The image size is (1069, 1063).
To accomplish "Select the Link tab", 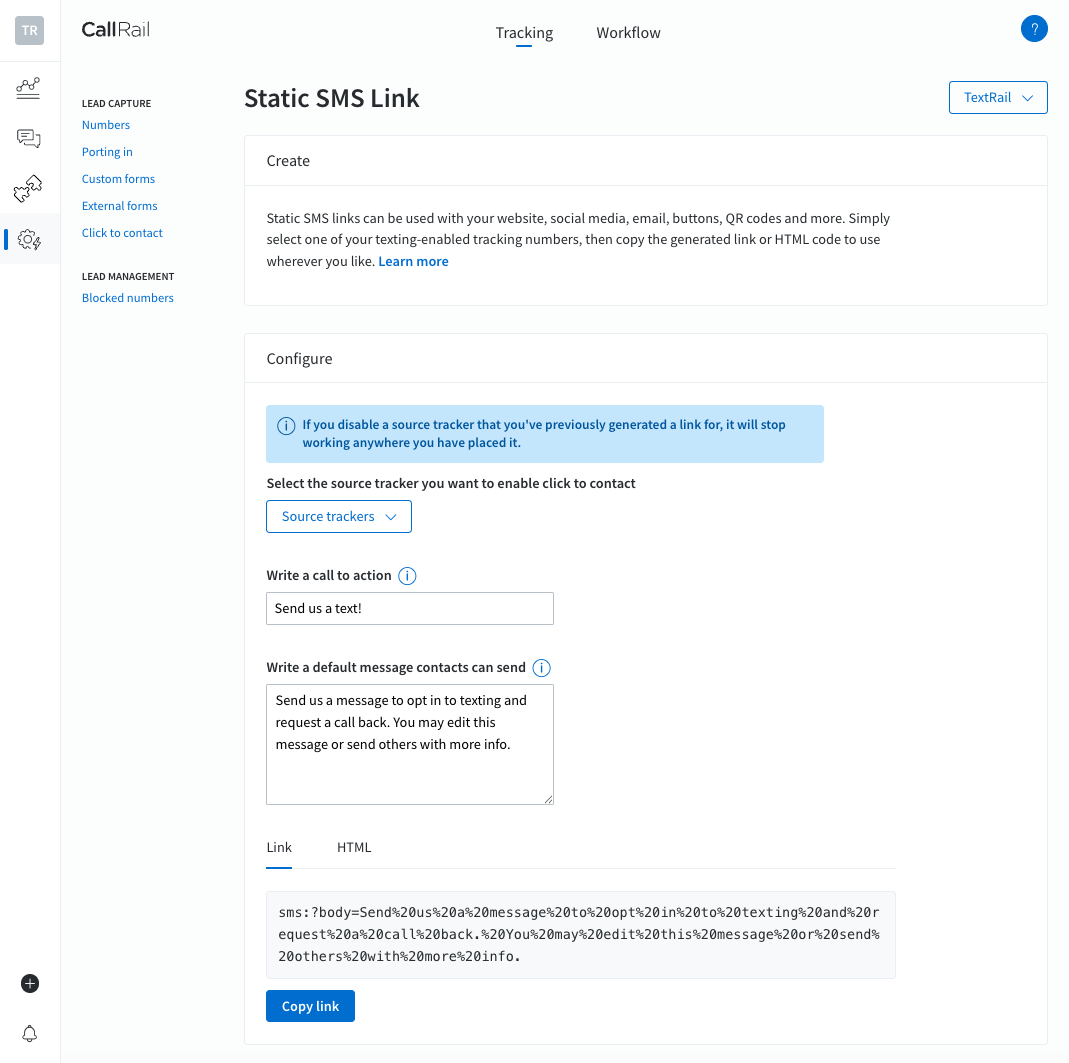I will click(x=279, y=848).
